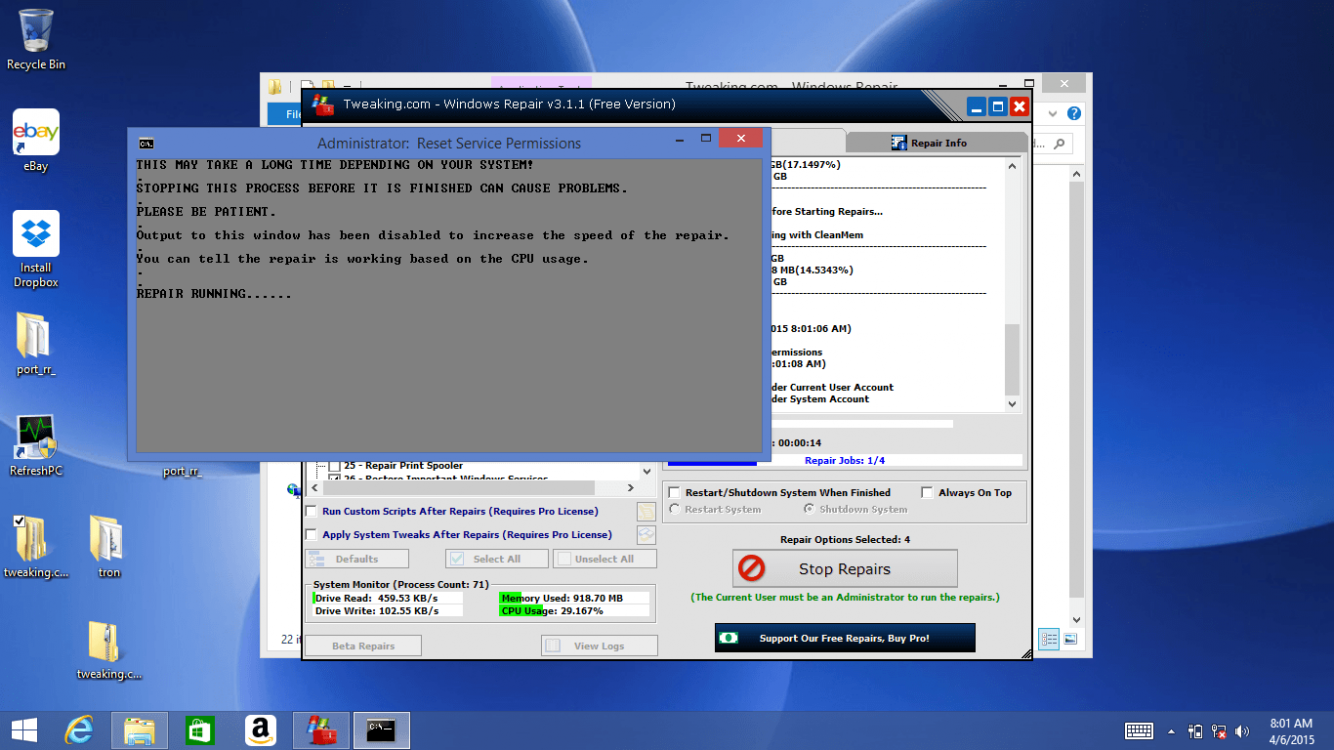The height and width of the screenshot is (750, 1334).
Task: Enable Run Custom Scripts After Repairs
Action: point(311,511)
